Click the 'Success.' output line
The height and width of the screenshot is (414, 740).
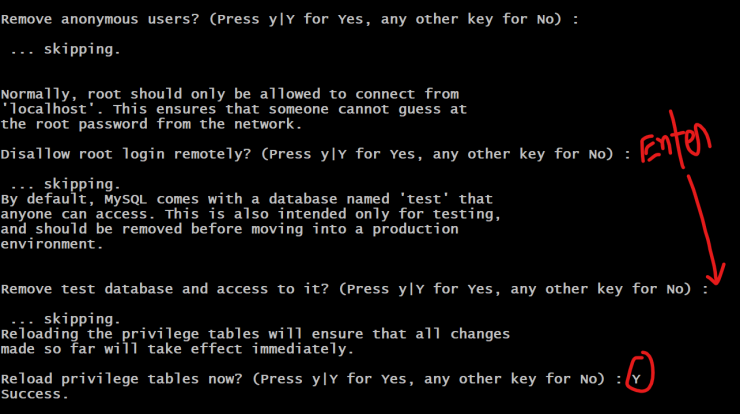point(34,394)
